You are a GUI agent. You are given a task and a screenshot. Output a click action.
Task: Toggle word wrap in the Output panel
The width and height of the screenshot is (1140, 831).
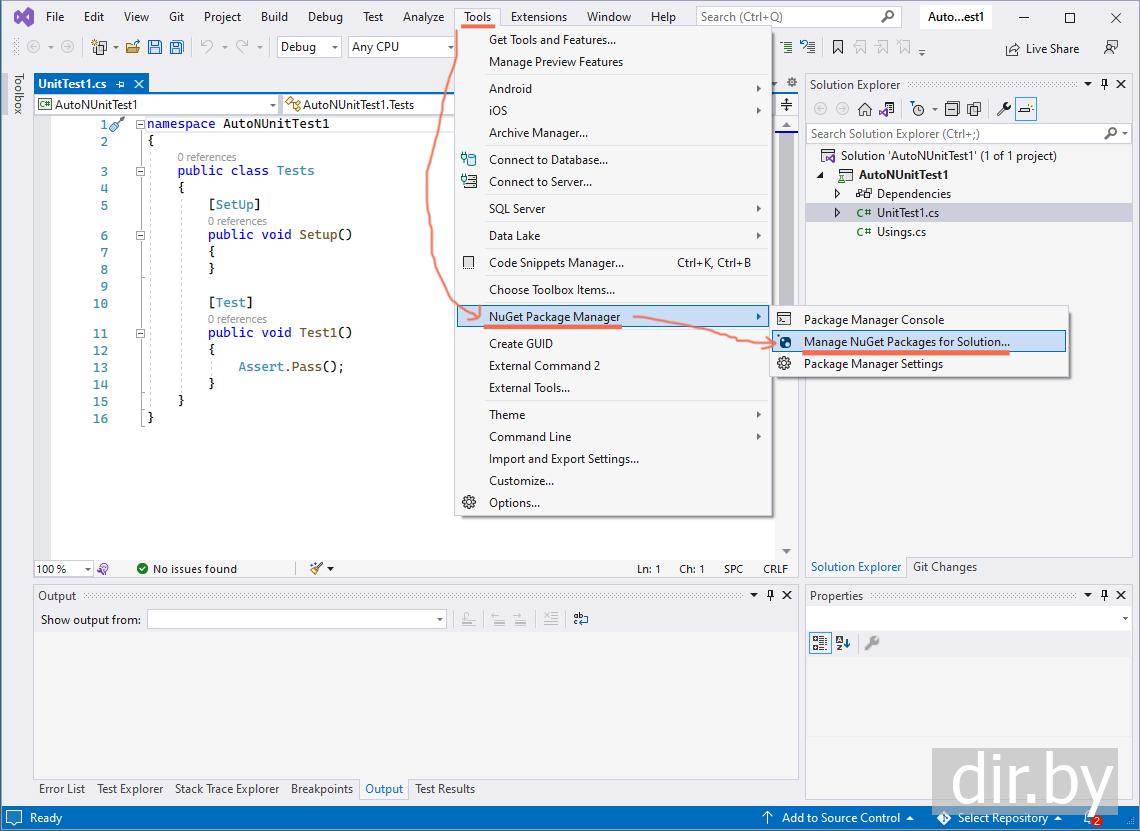tap(581, 620)
